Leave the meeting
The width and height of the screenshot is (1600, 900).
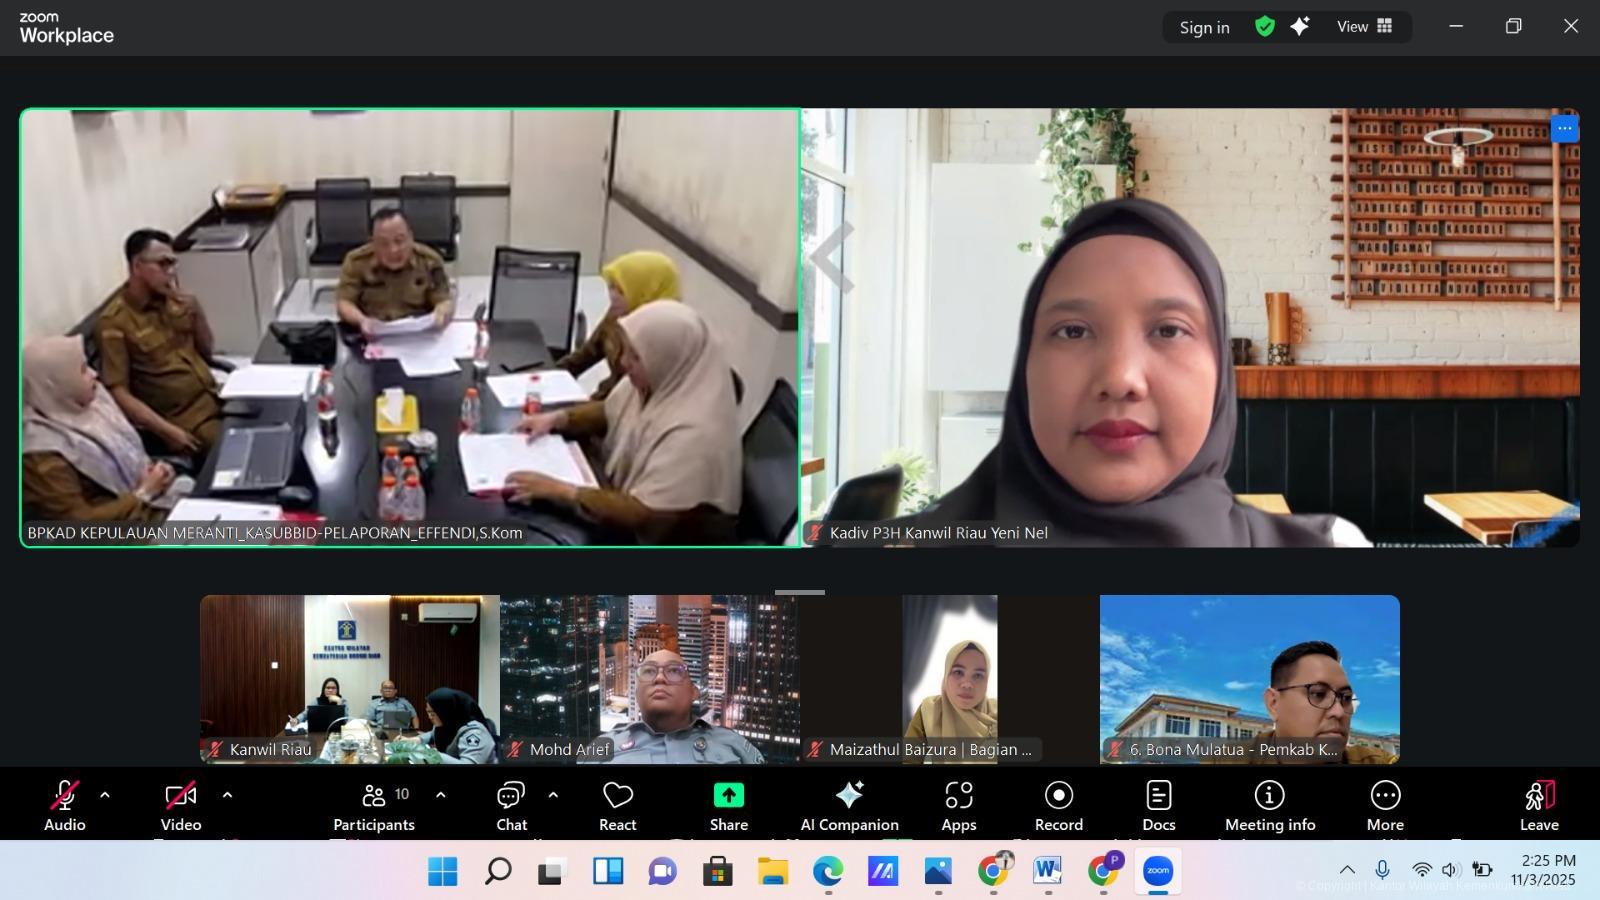[x=1539, y=806]
